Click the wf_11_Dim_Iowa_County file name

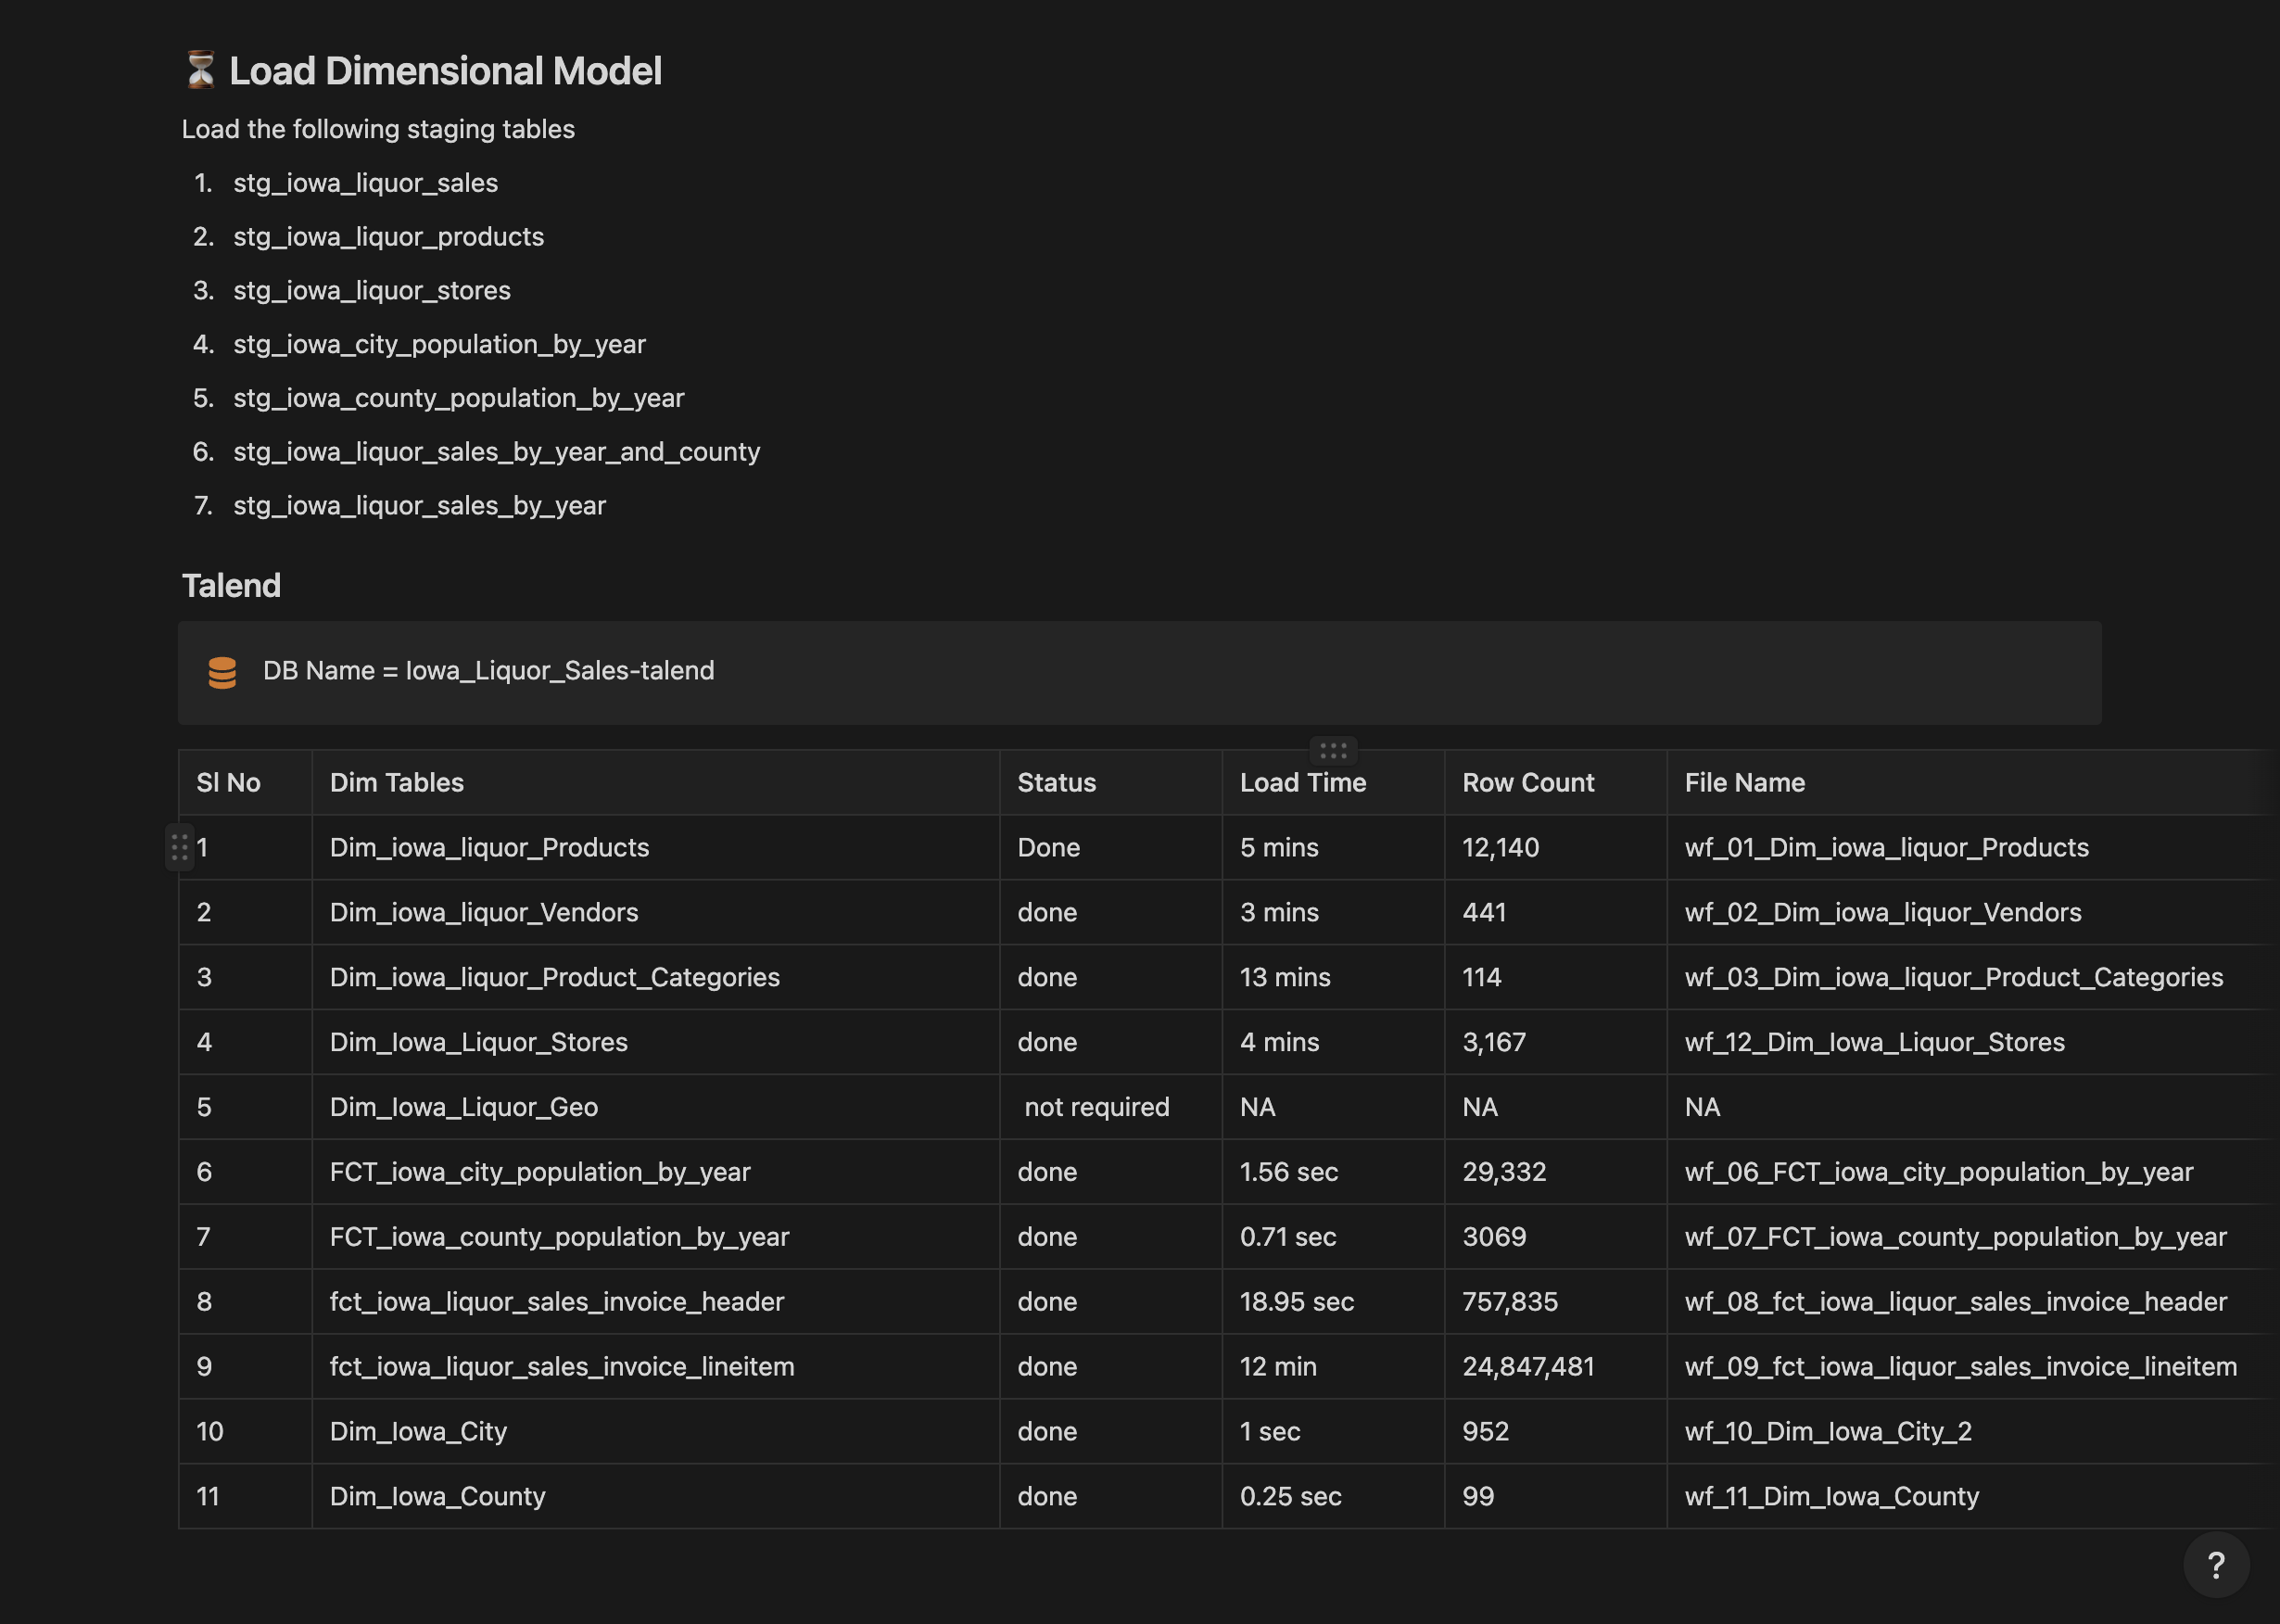click(x=1831, y=1496)
